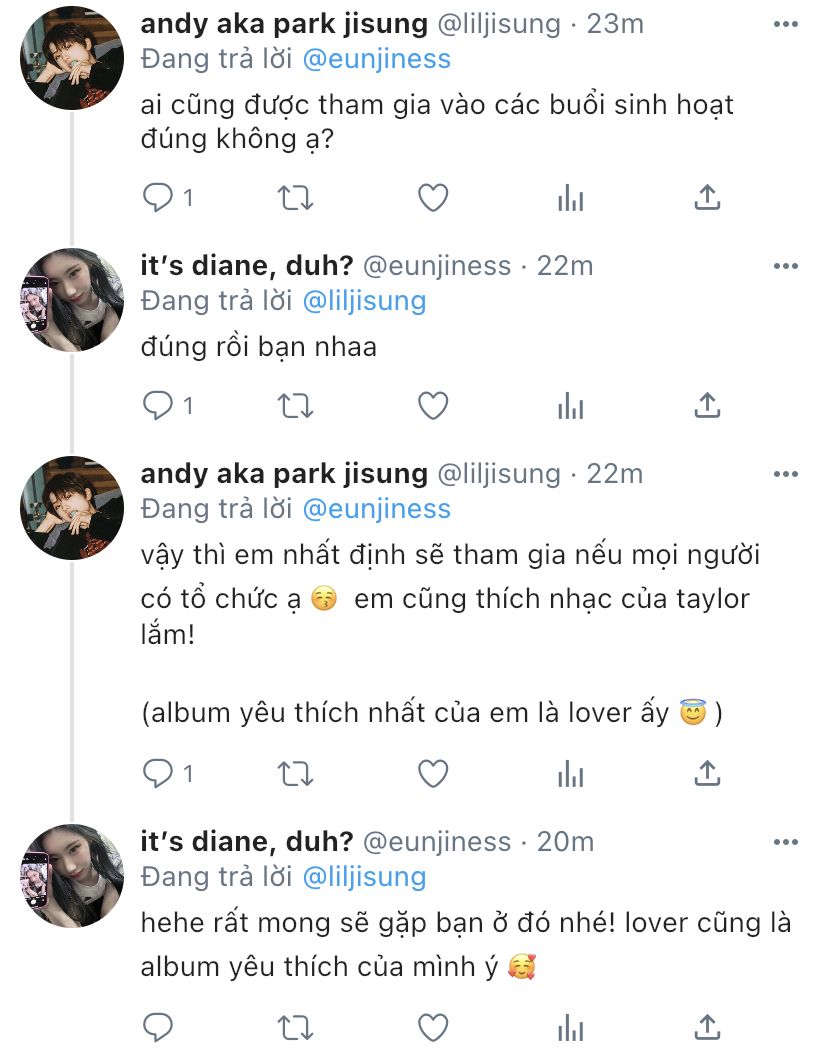The image size is (828, 1053).
Task: Like diane's 'đúng rồi bạn nhaa' tweet
Action: click(x=433, y=406)
